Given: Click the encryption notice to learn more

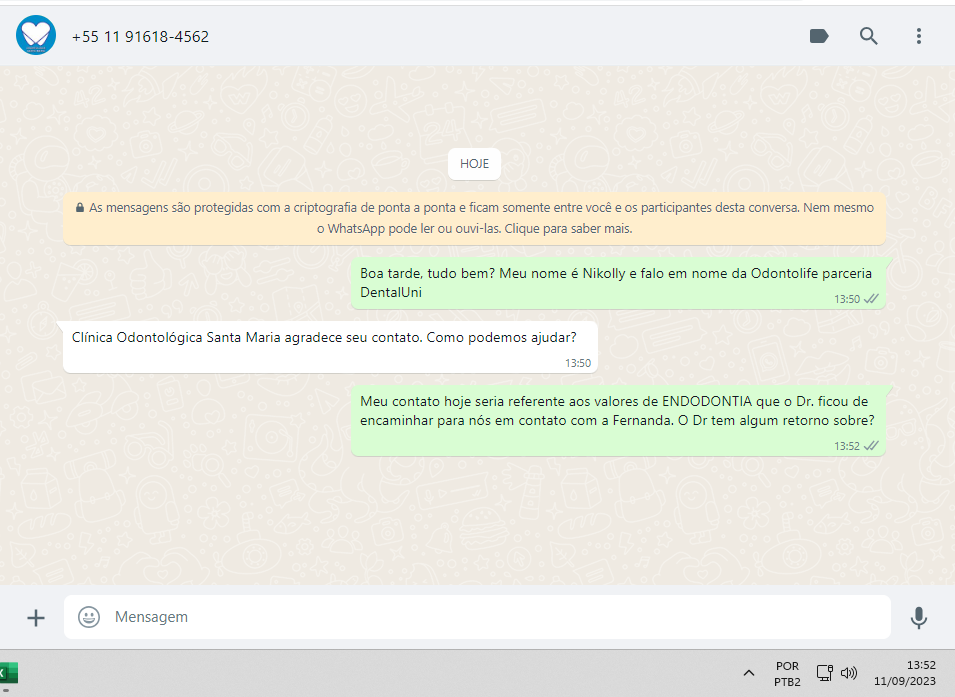Looking at the screenshot, I should coord(474,218).
